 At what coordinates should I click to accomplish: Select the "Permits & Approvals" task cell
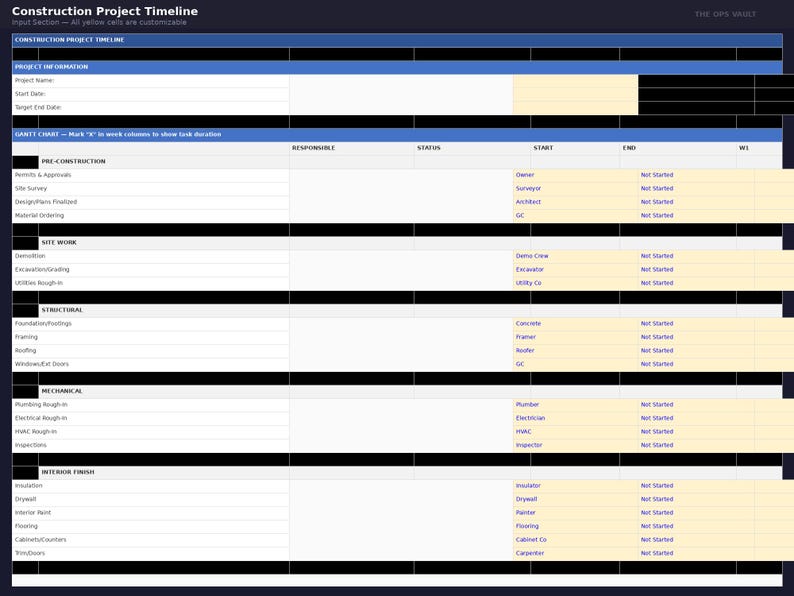click(150, 175)
